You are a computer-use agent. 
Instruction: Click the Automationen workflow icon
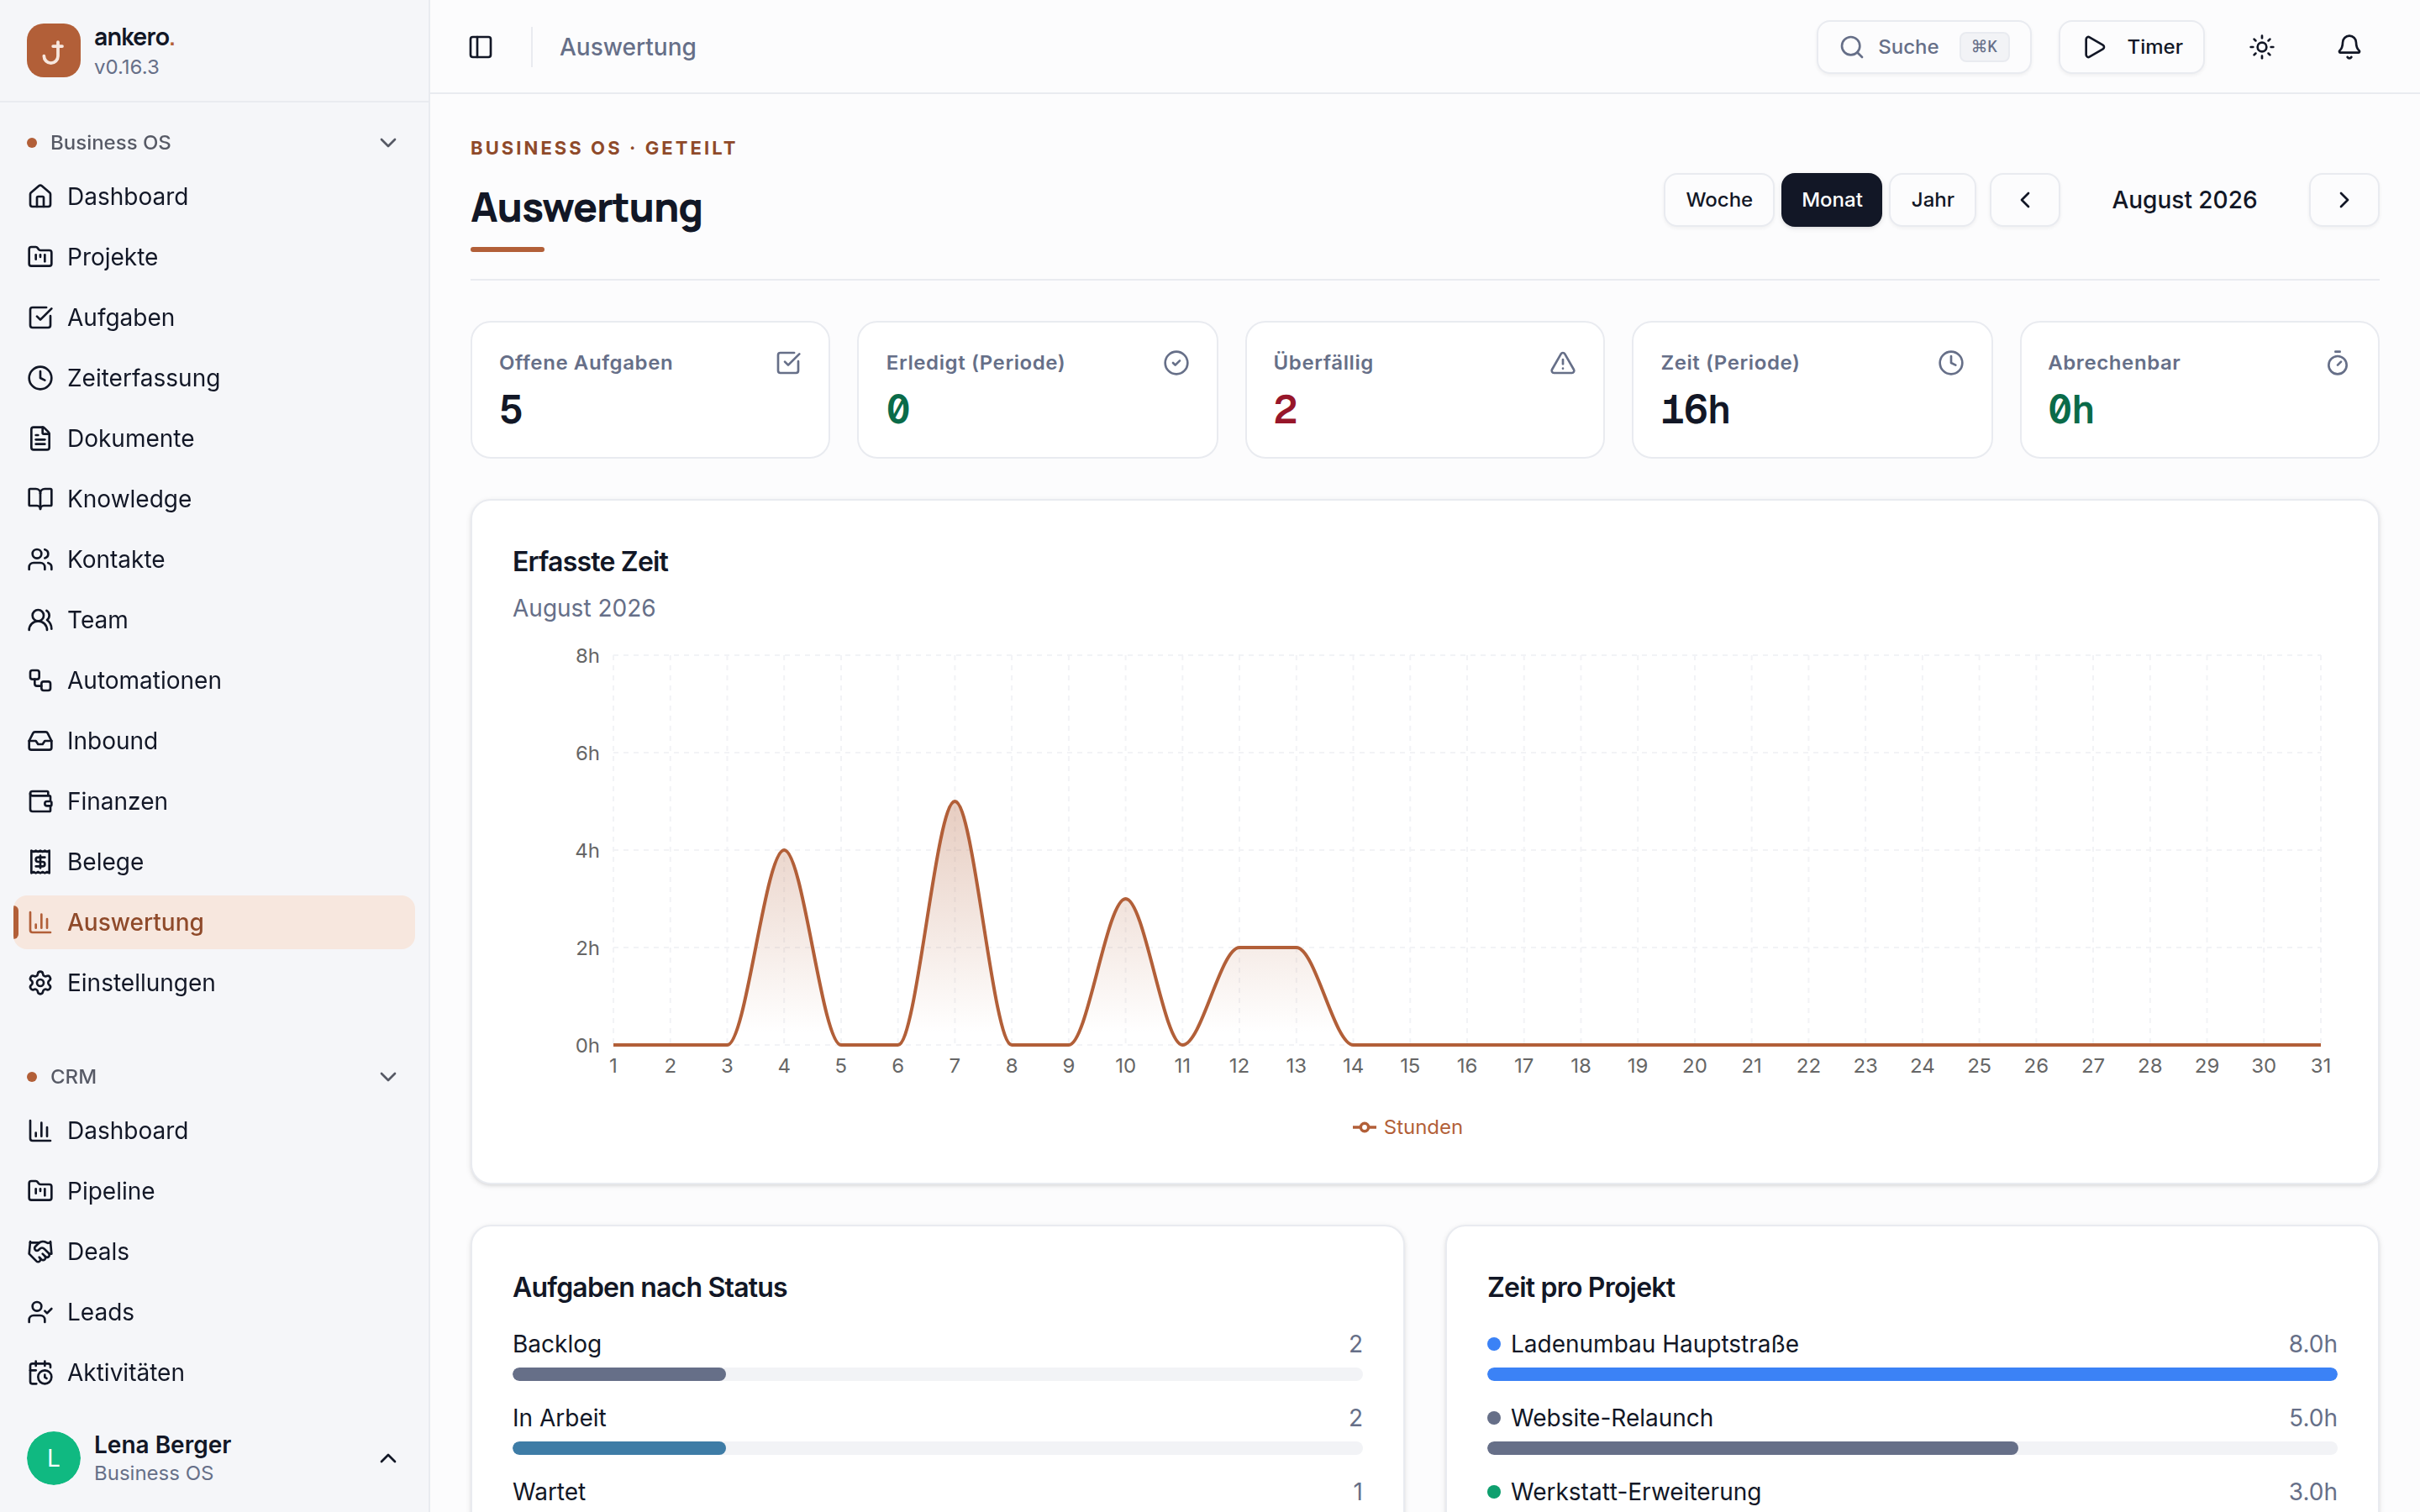point(40,680)
